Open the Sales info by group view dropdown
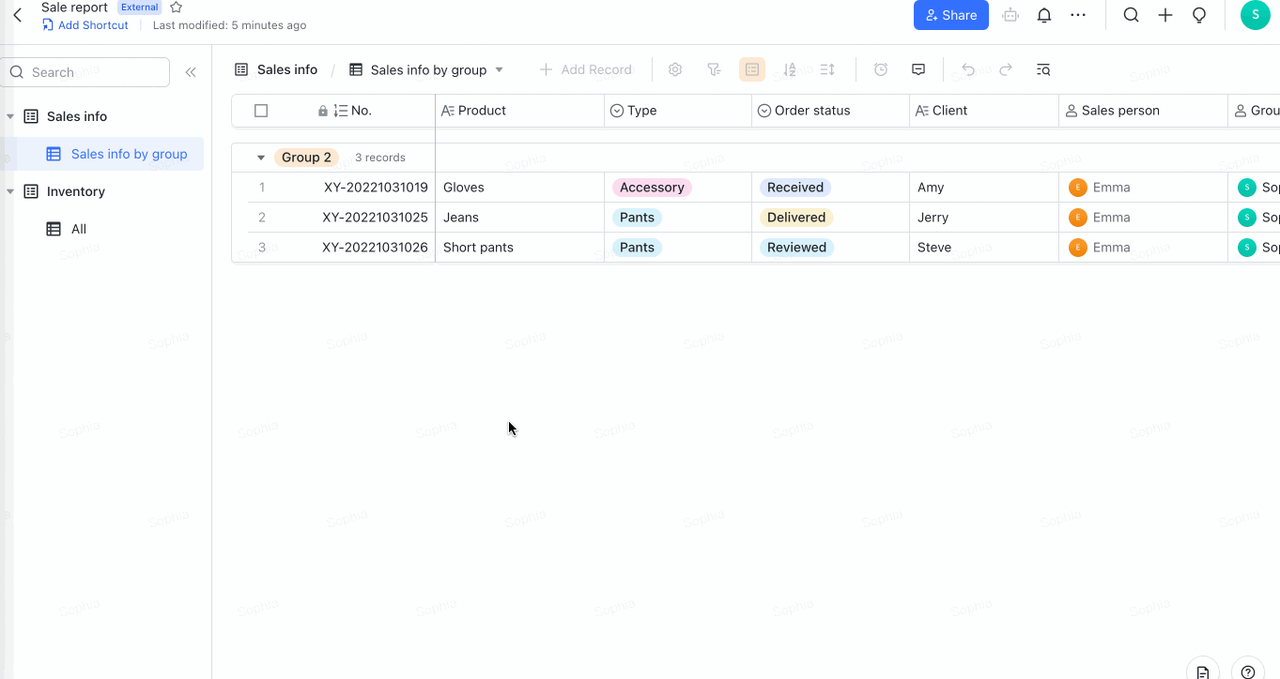This screenshot has width=1280, height=679. coord(499,70)
